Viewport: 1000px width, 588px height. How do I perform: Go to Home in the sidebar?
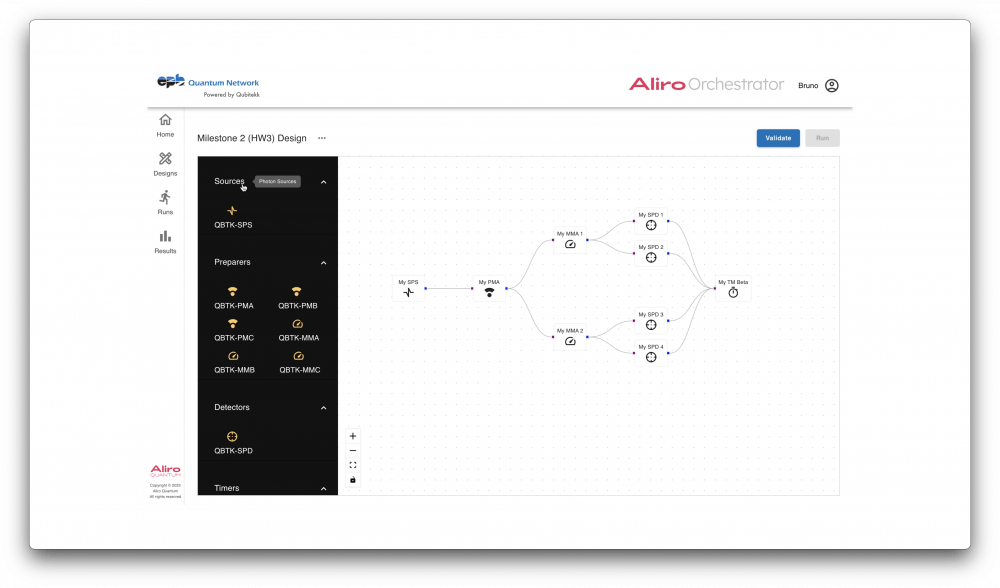(165, 125)
